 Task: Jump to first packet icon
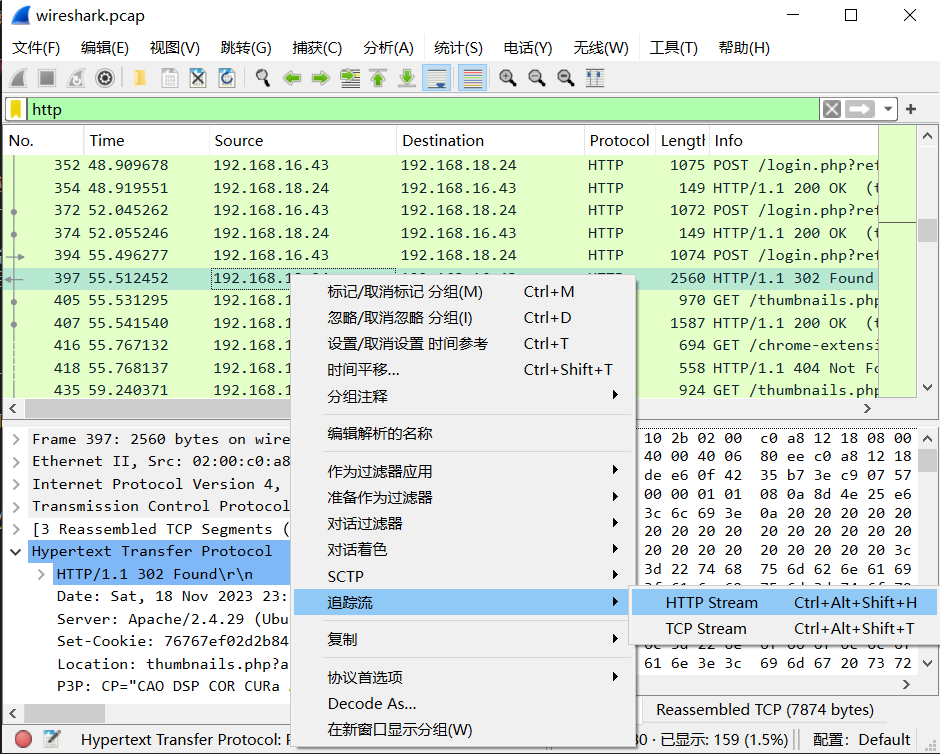point(378,78)
